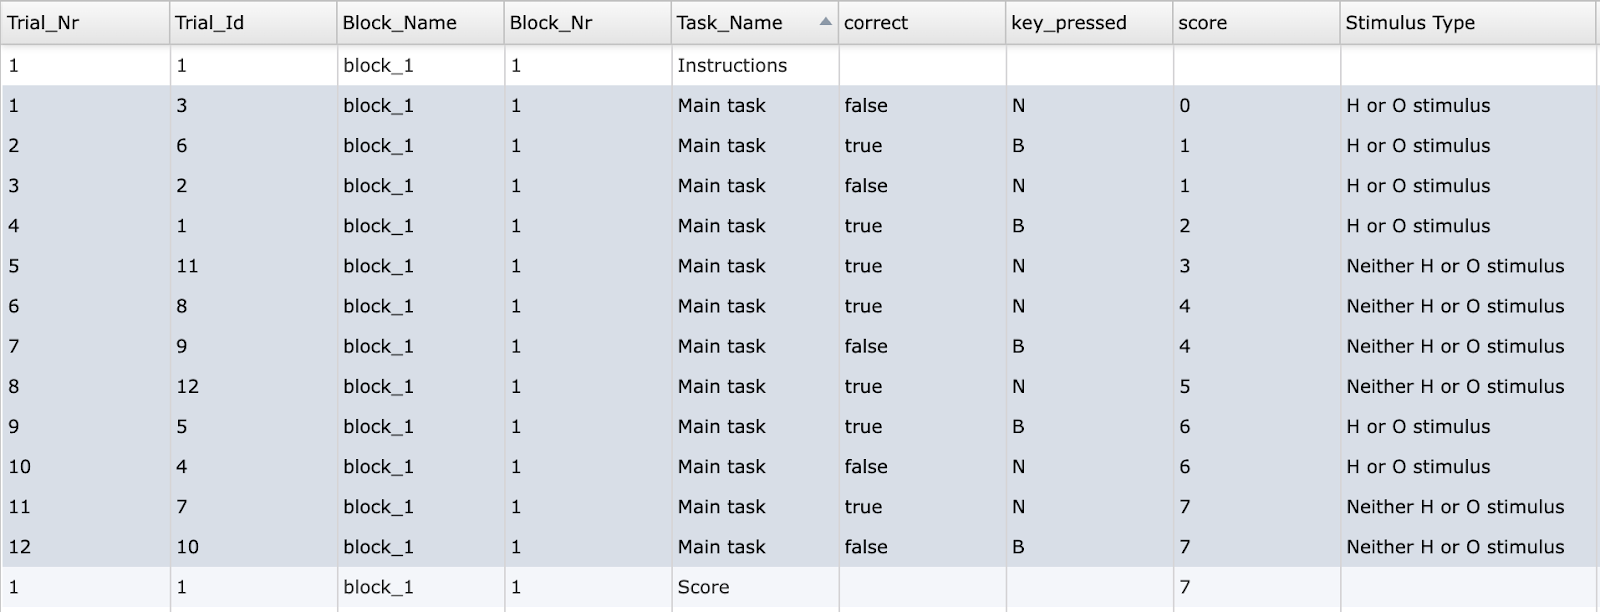Click Task_Name cell in Trial_Nr 12 row
Viewport: 1600px width, 612px height.
(754, 547)
